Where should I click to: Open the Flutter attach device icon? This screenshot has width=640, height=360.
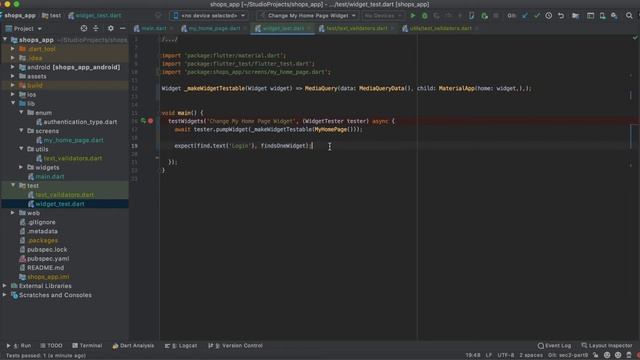(471, 16)
